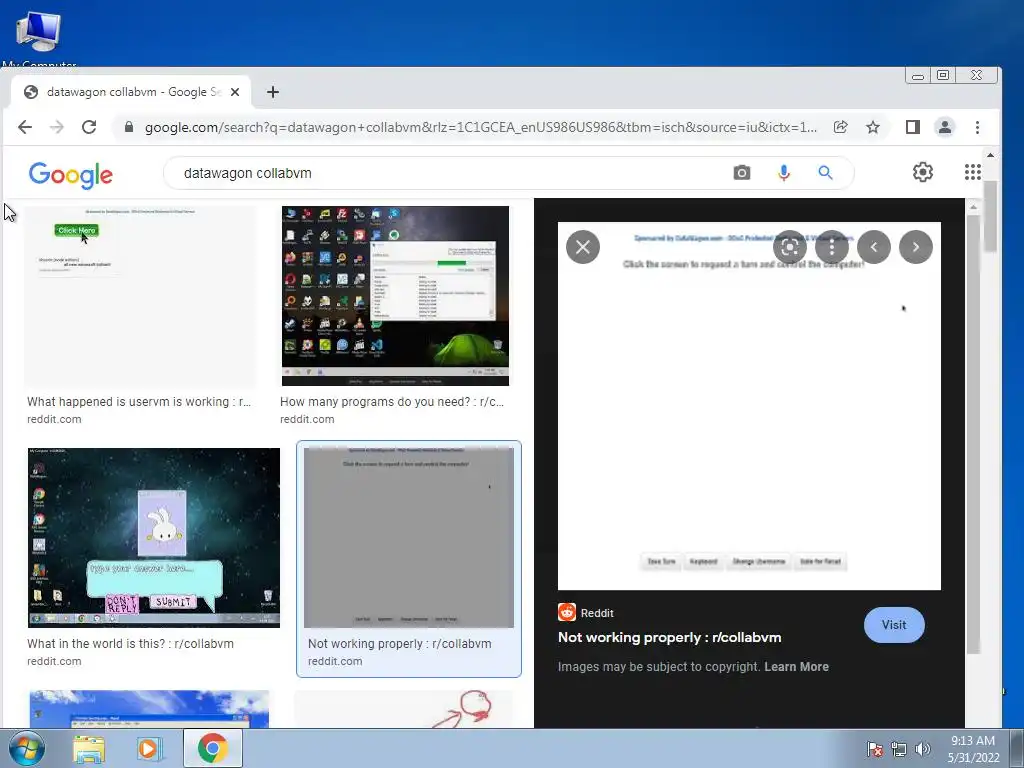Launch Windows Media Player from taskbar

pos(149,749)
